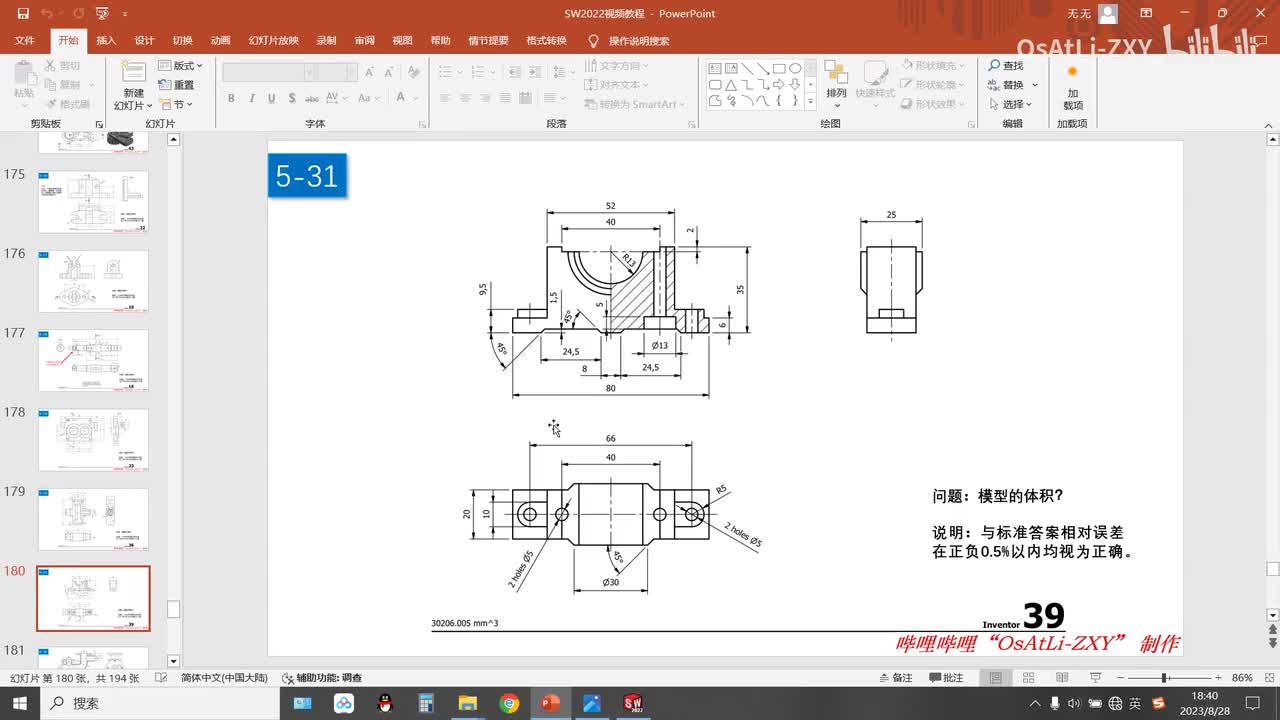This screenshot has height=720, width=1280.
Task: Select the ellipse shape in shapes gallery
Action: point(795,69)
